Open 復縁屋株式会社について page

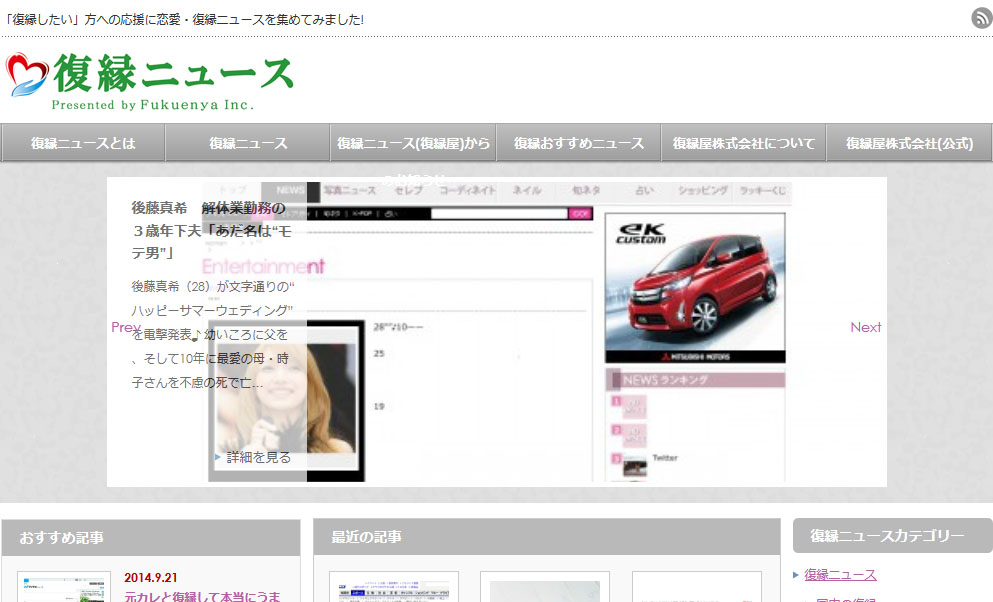(x=744, y=143)
